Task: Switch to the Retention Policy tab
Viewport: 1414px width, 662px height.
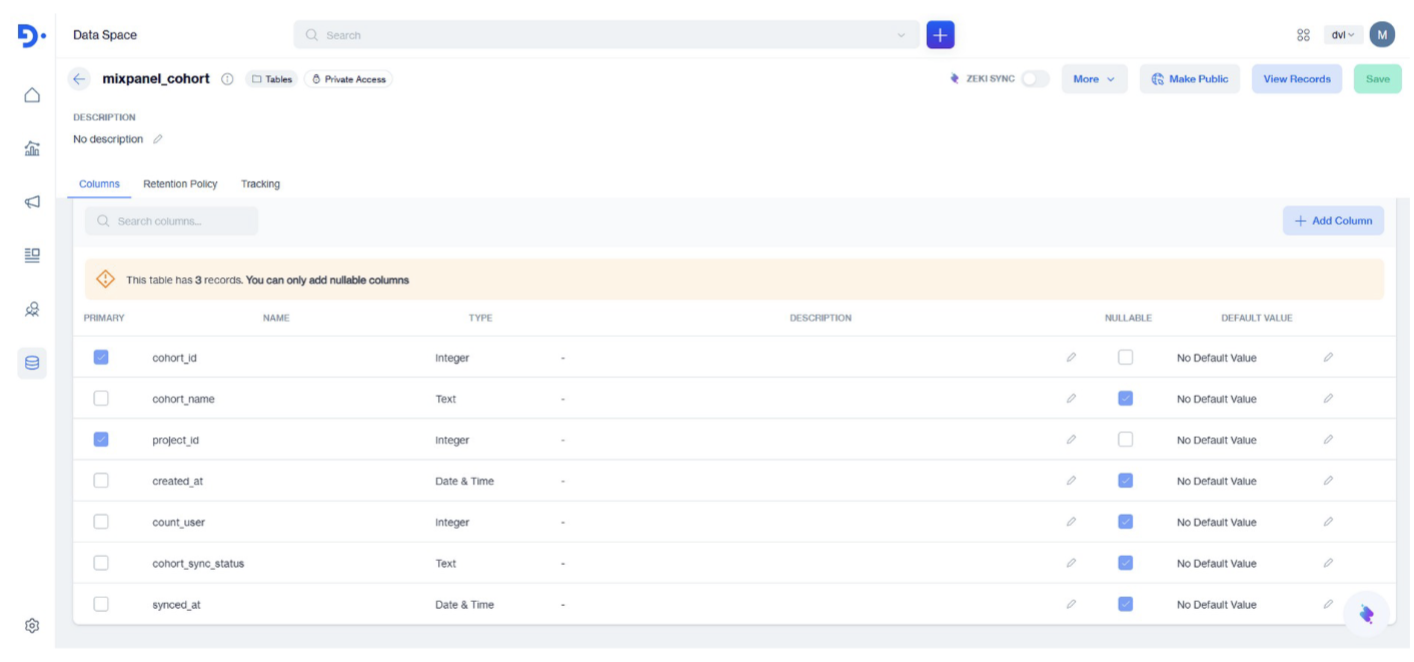Action: tap(180, 184)
